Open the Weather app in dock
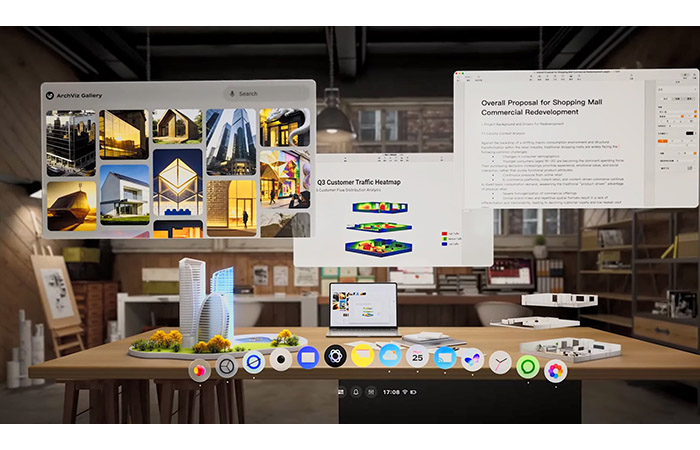Screen dimensions: 700x450 [x=389, y=356]
